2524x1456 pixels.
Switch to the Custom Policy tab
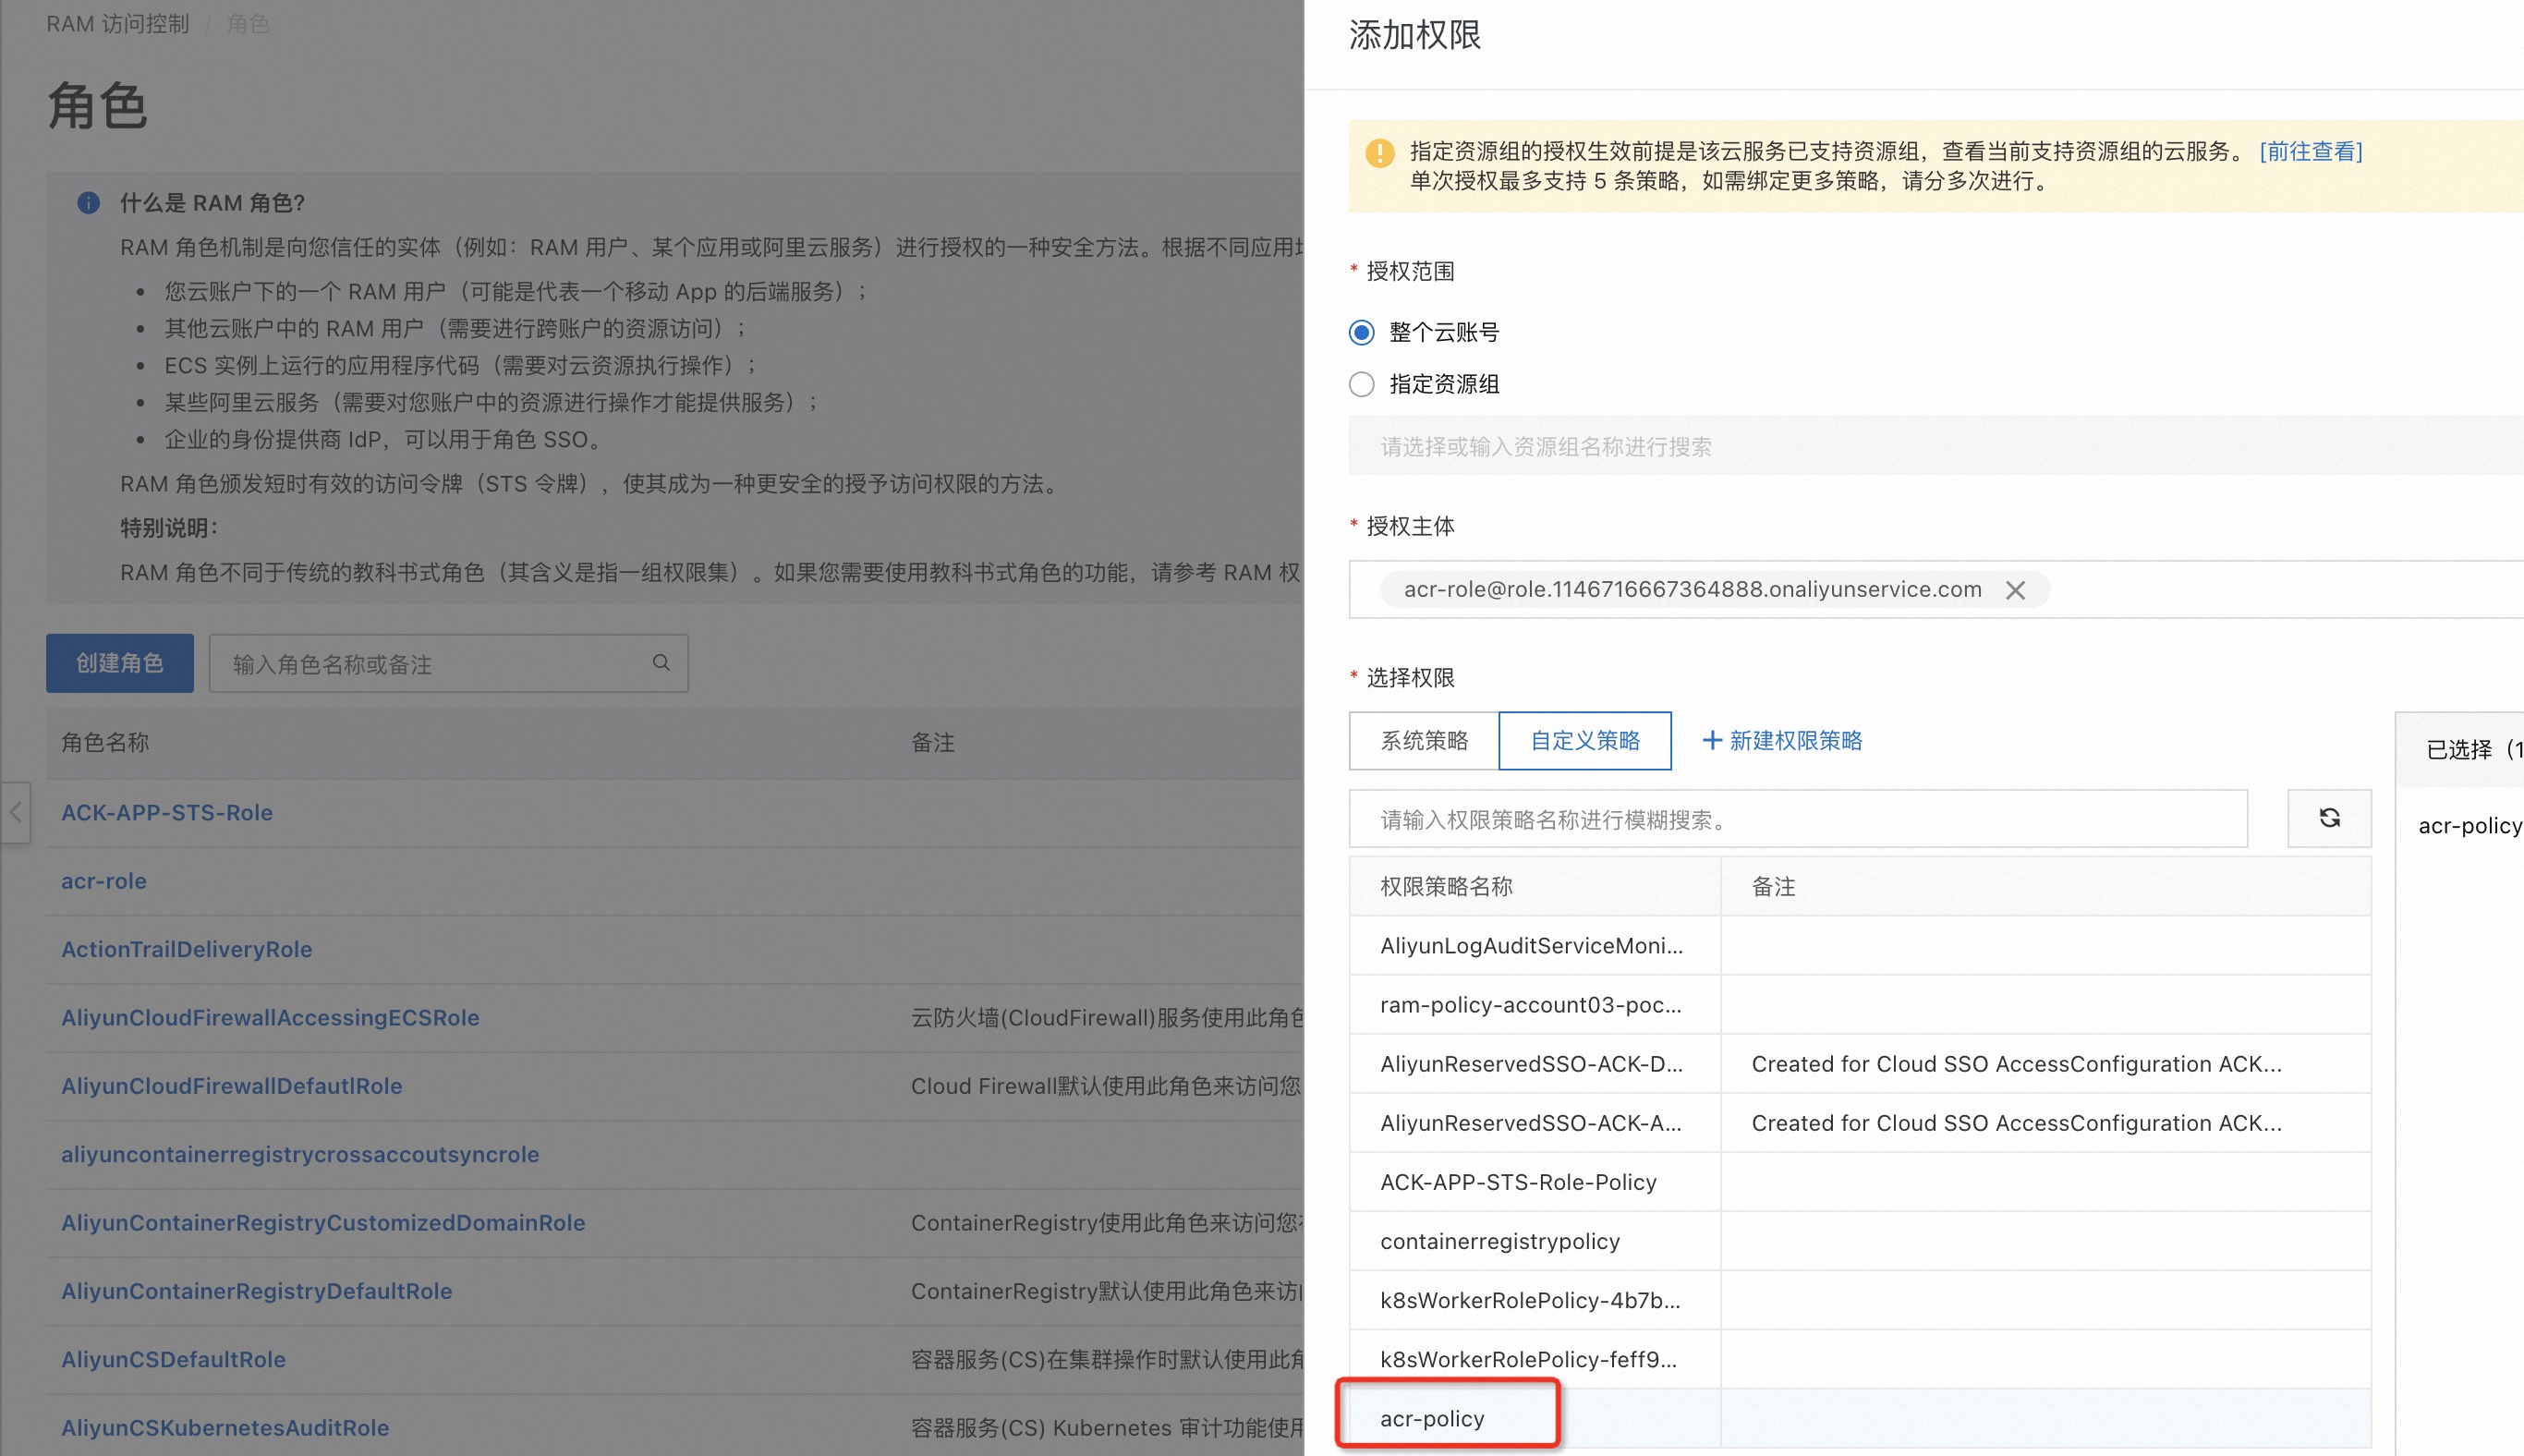1584,740
